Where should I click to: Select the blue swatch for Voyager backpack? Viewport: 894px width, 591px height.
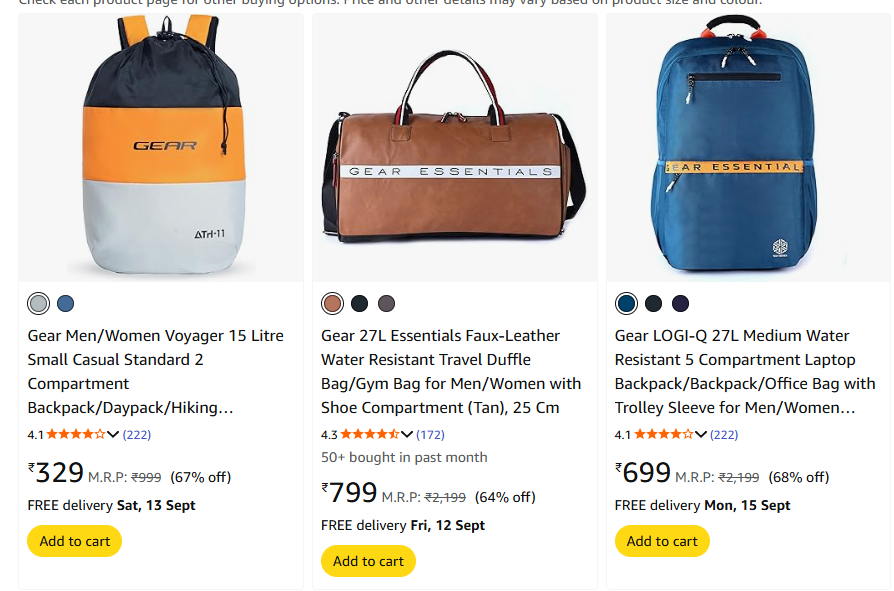[x=65, y=303]
